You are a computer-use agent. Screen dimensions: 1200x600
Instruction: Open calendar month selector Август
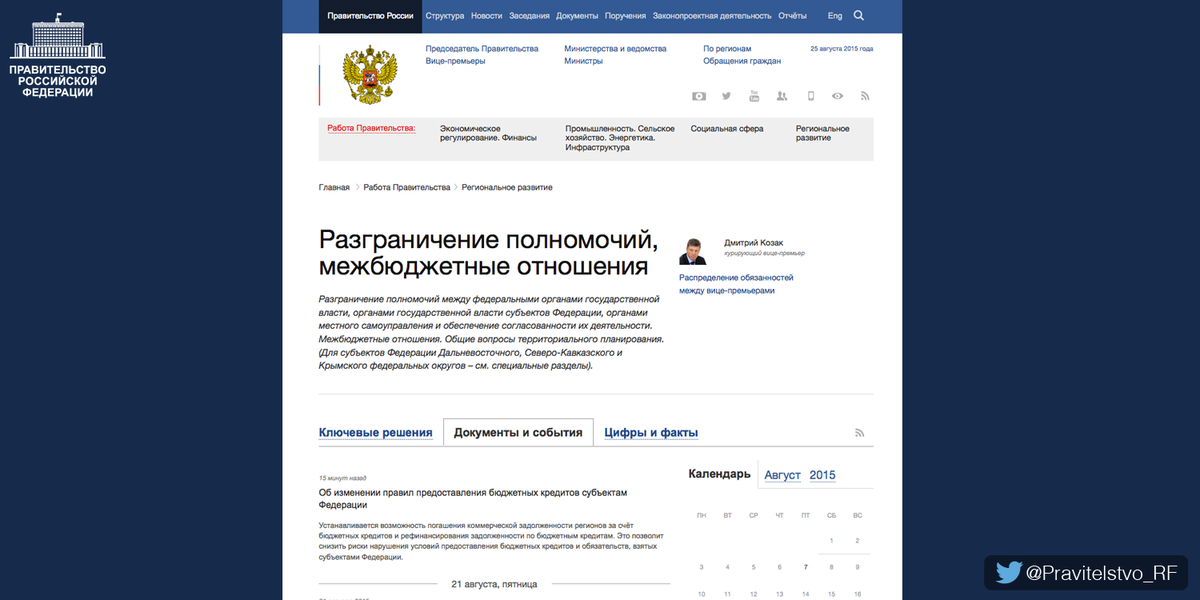click(x=783, y=475)
